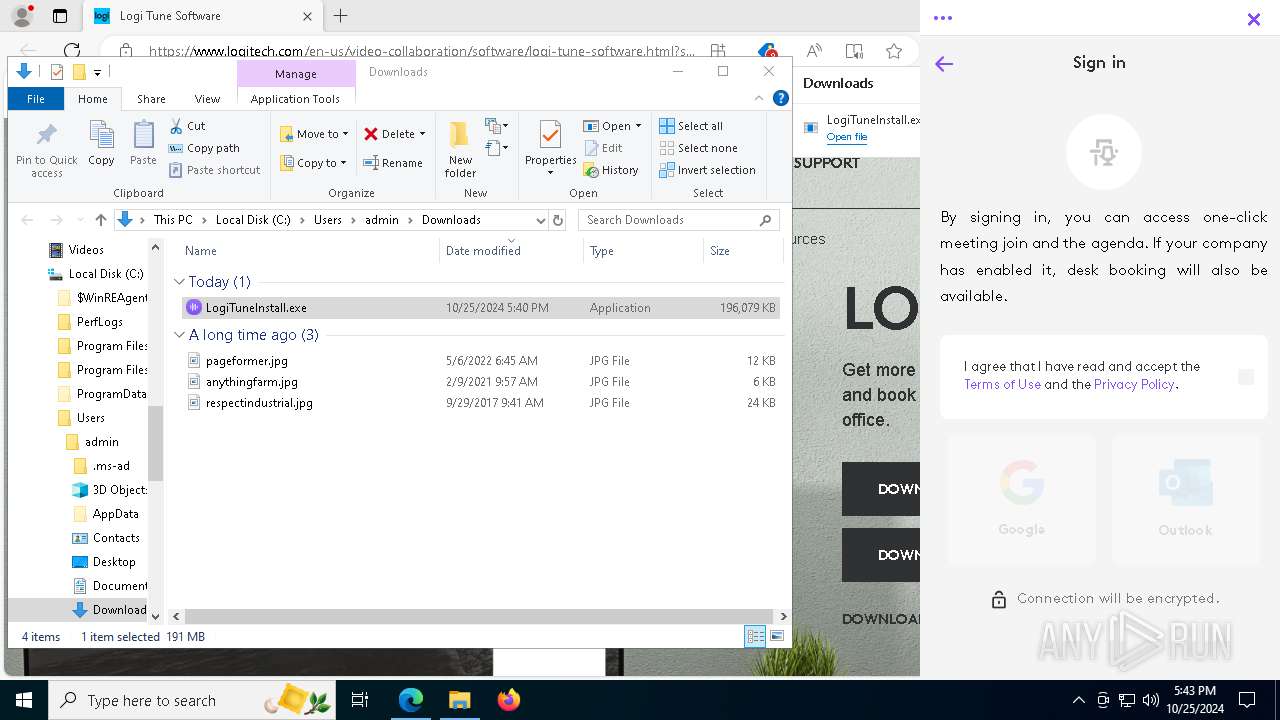This screenshot has width=1280, height=720.
Task: Click the Properties checkmark icon
Action: [x=550, y=135]
